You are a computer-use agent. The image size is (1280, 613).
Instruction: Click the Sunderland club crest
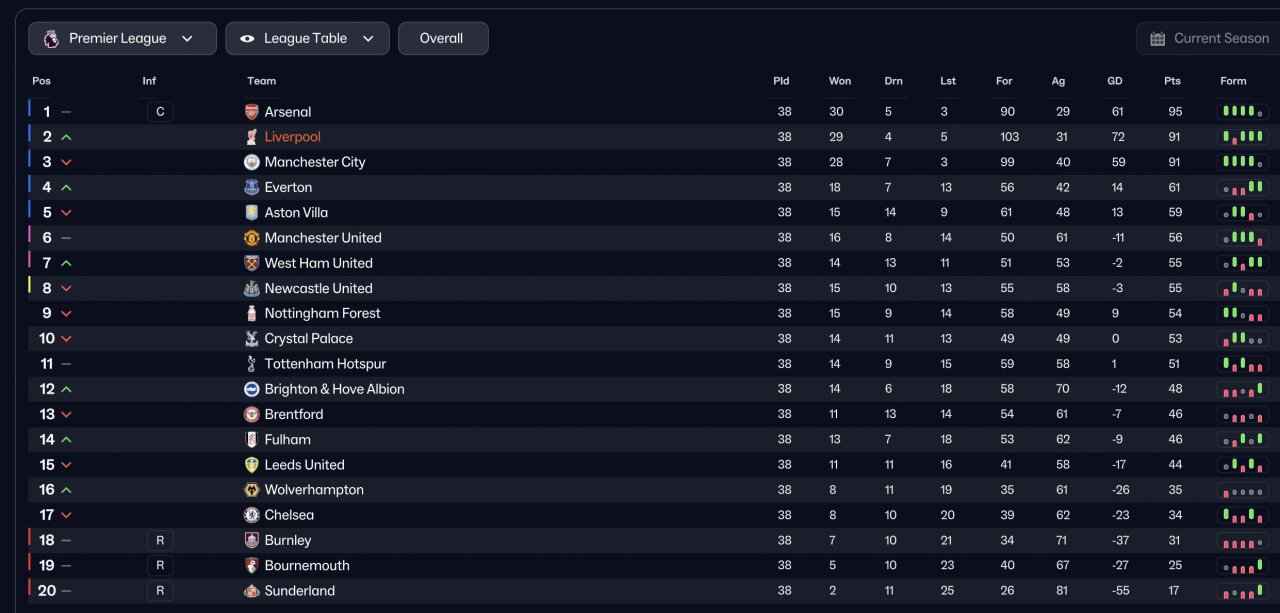(x=252, y=591)
